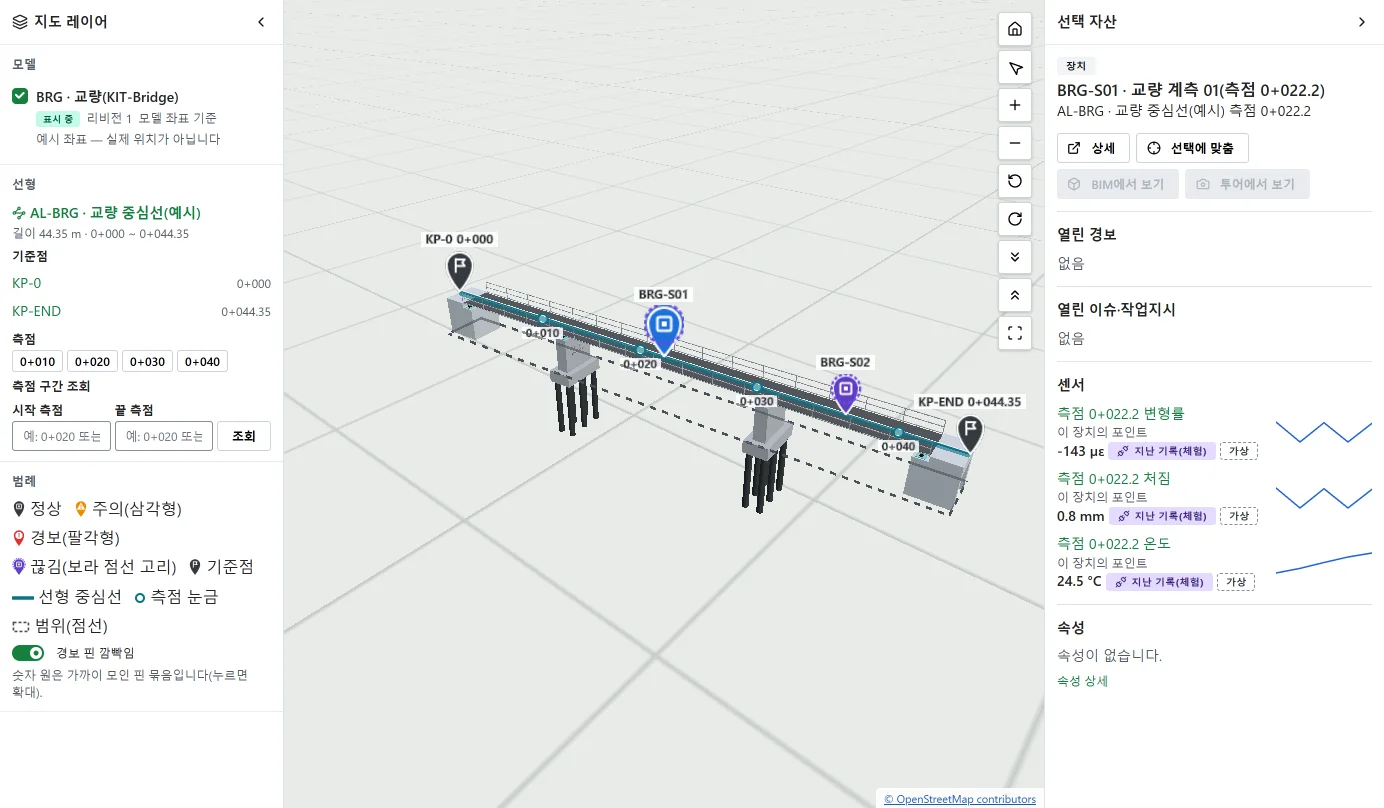Uncheck the BRG 교량(KIT-Bridge) model checkbox
1384x808 pixels.
click(20, 97)
